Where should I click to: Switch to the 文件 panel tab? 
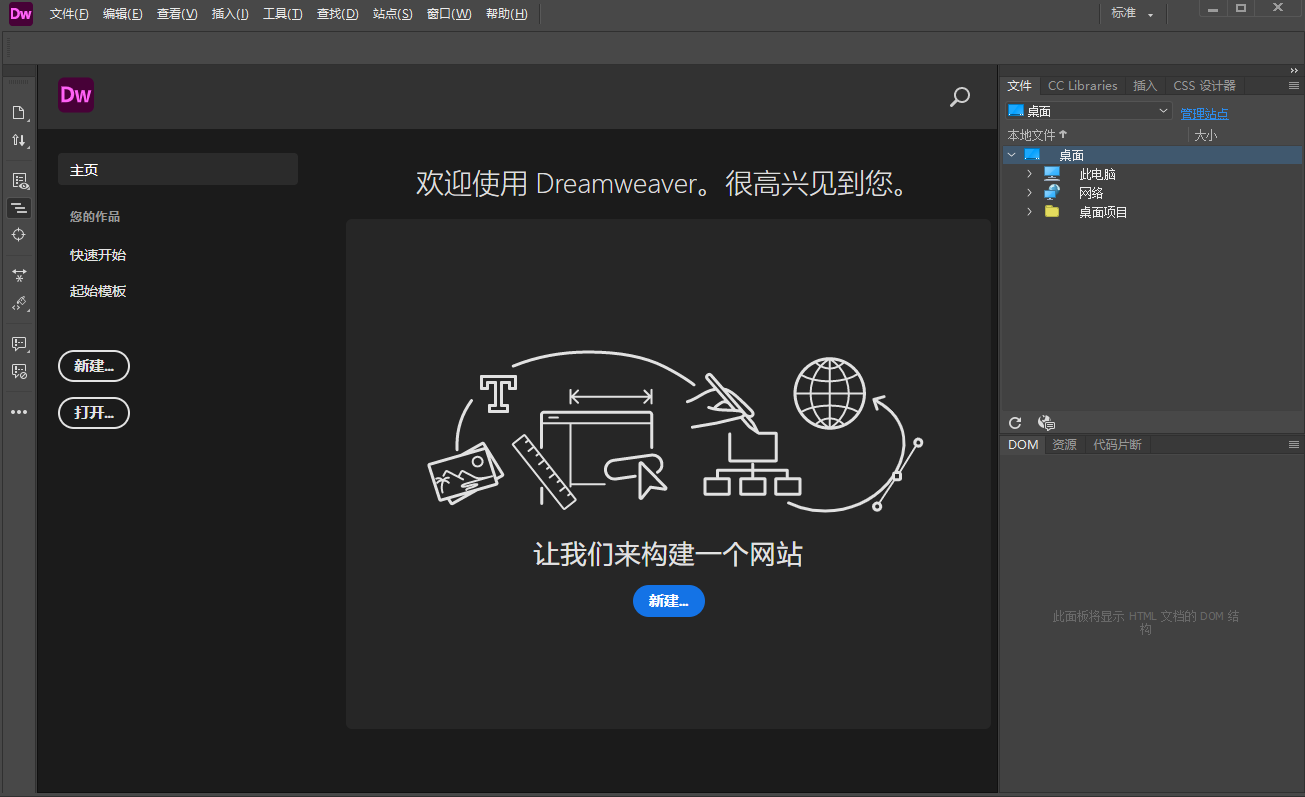pos(1020,86)
